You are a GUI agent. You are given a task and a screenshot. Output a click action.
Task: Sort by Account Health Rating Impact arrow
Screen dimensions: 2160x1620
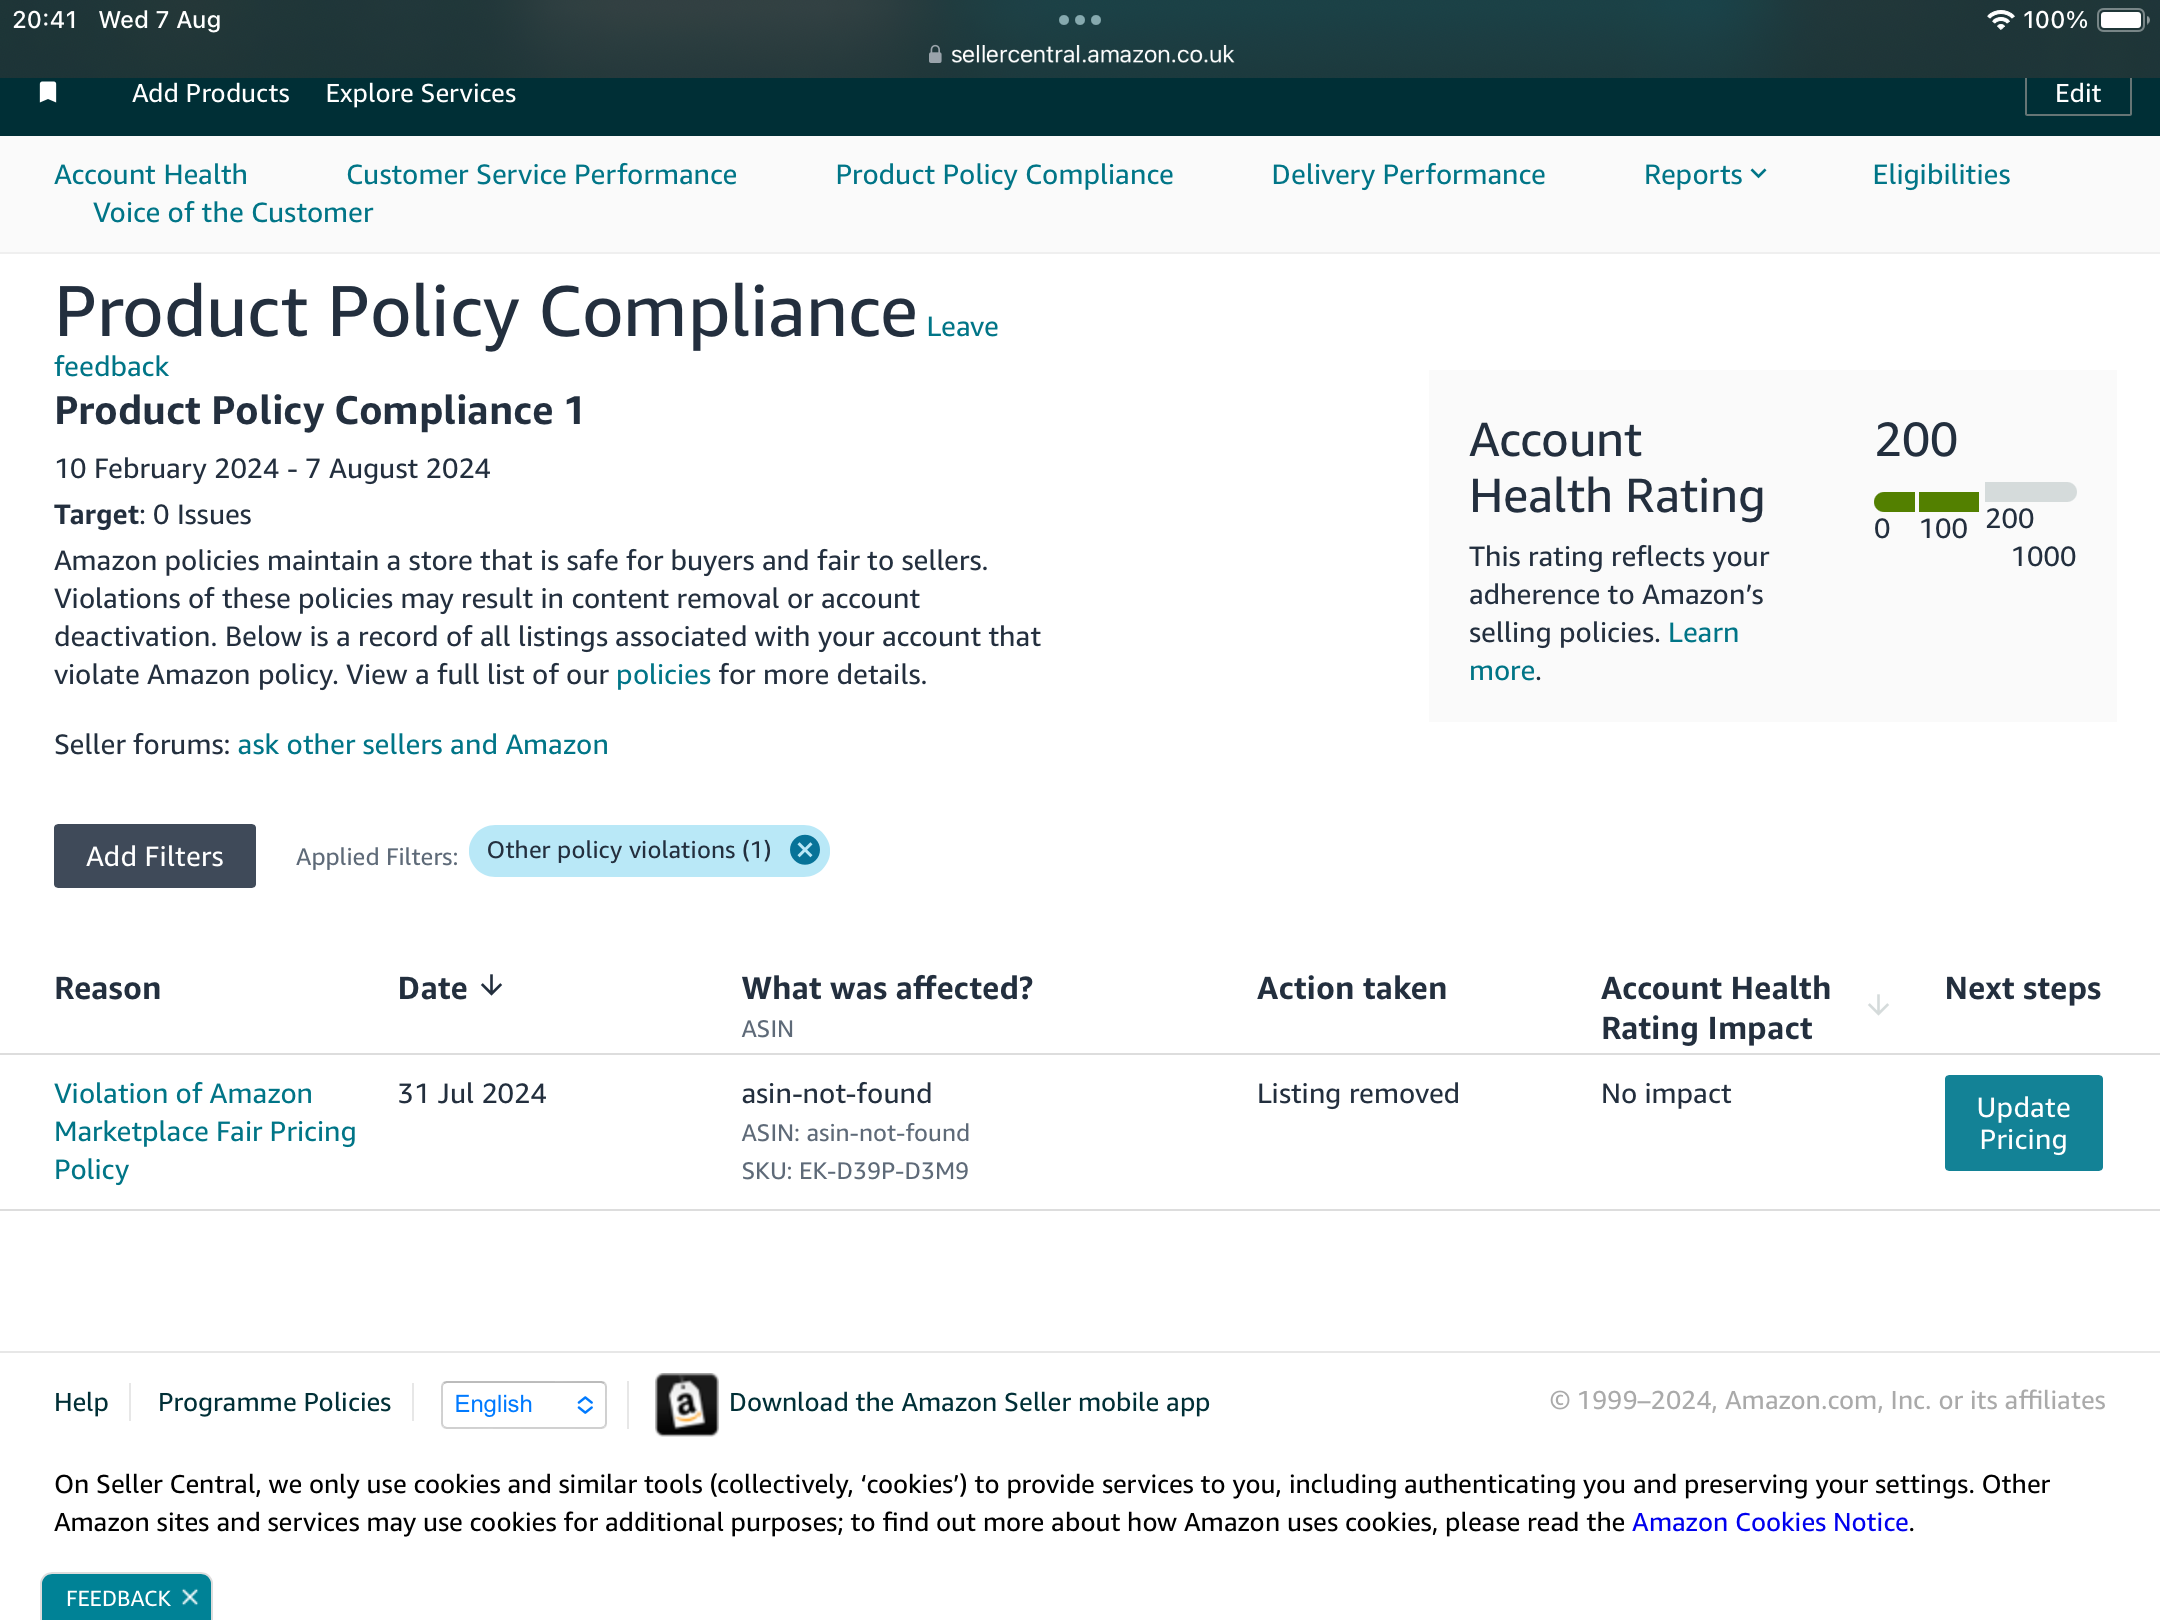pos(1878,1005)
